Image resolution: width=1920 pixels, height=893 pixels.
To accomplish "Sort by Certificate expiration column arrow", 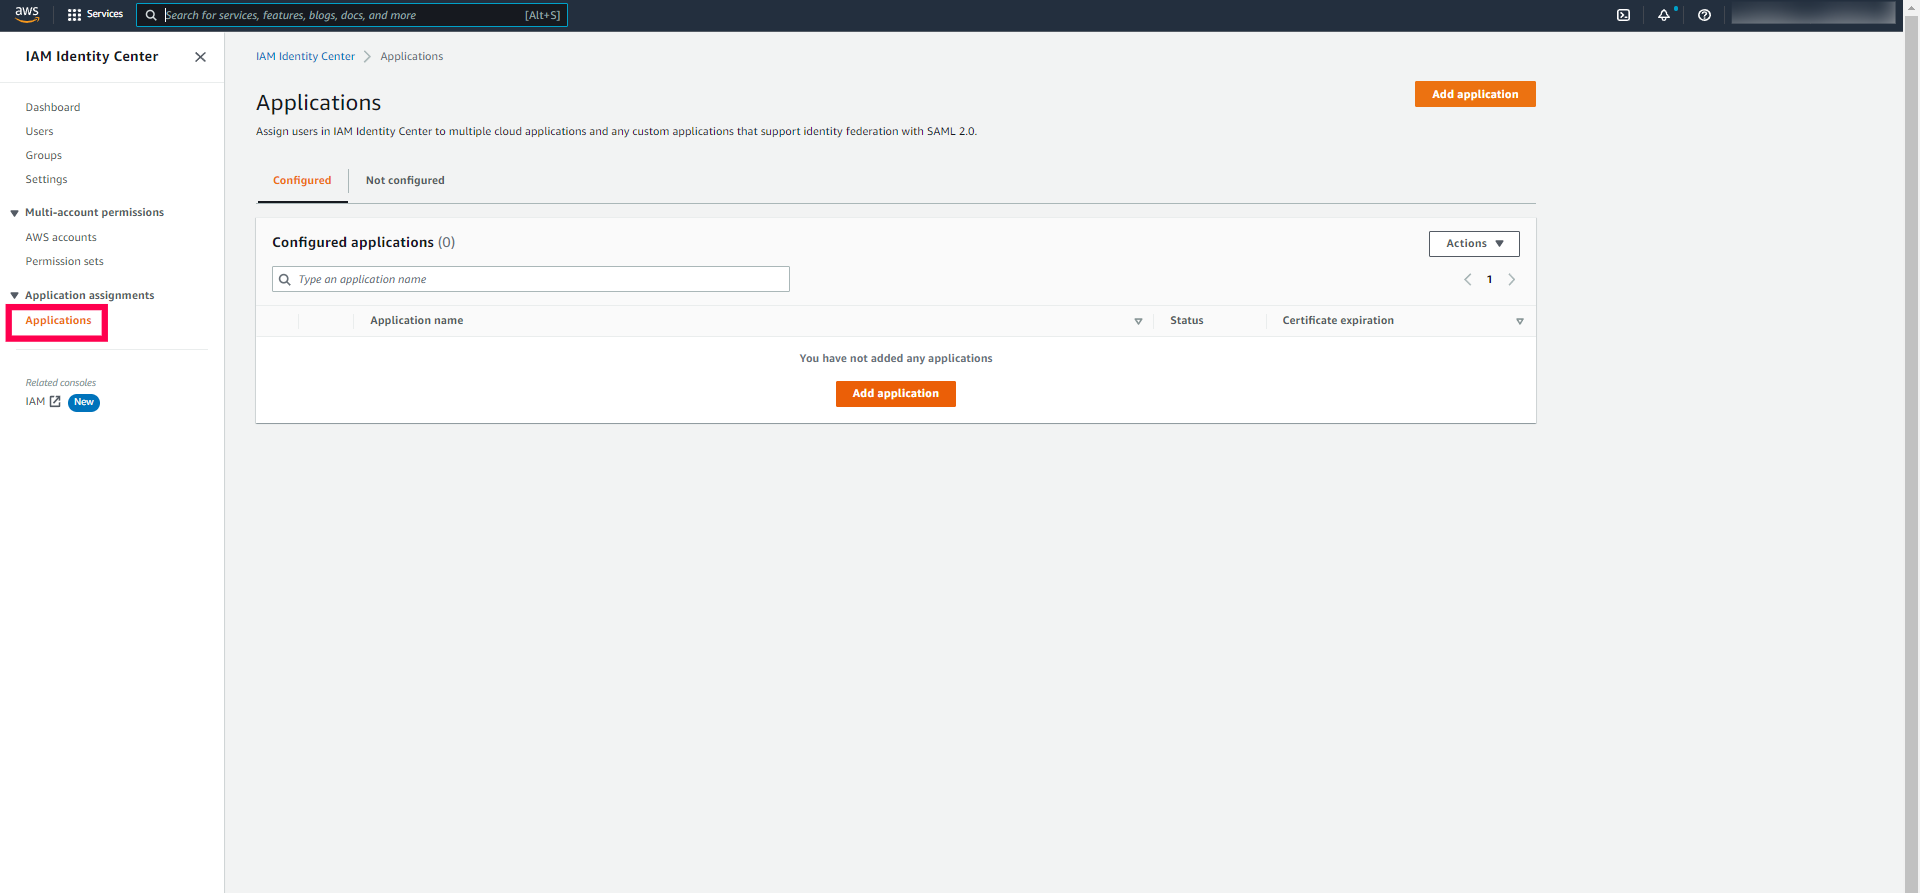I will (1520, 321).
